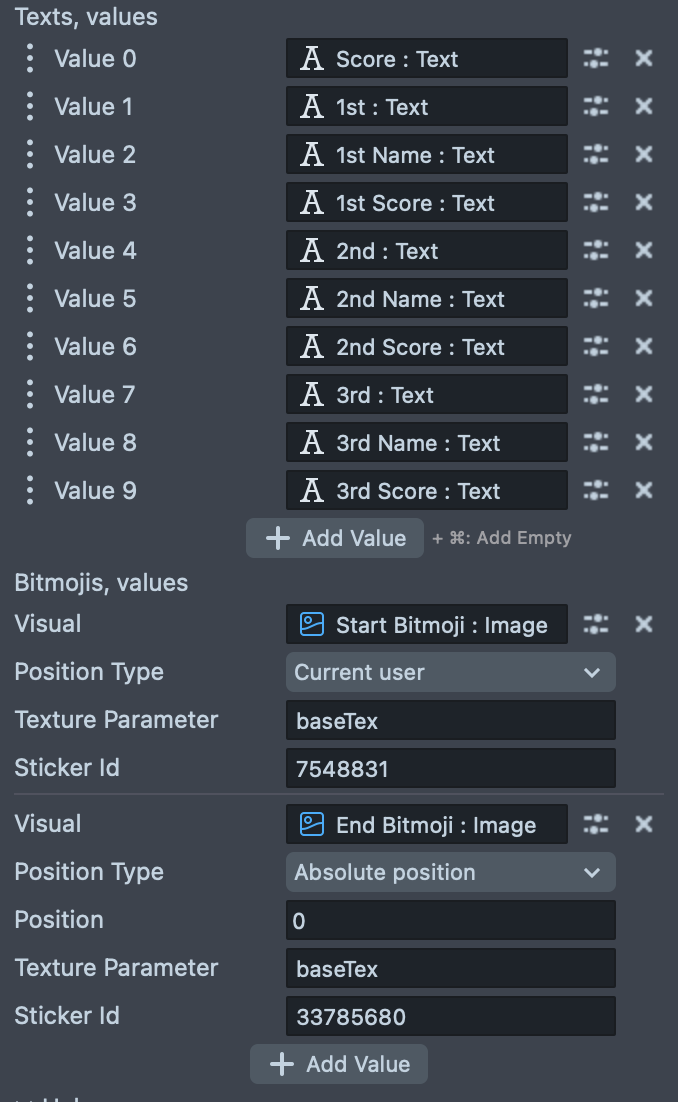Click the picker icon beside 1st : Text
Viewport: 678px width, 1102px height.
596,107
